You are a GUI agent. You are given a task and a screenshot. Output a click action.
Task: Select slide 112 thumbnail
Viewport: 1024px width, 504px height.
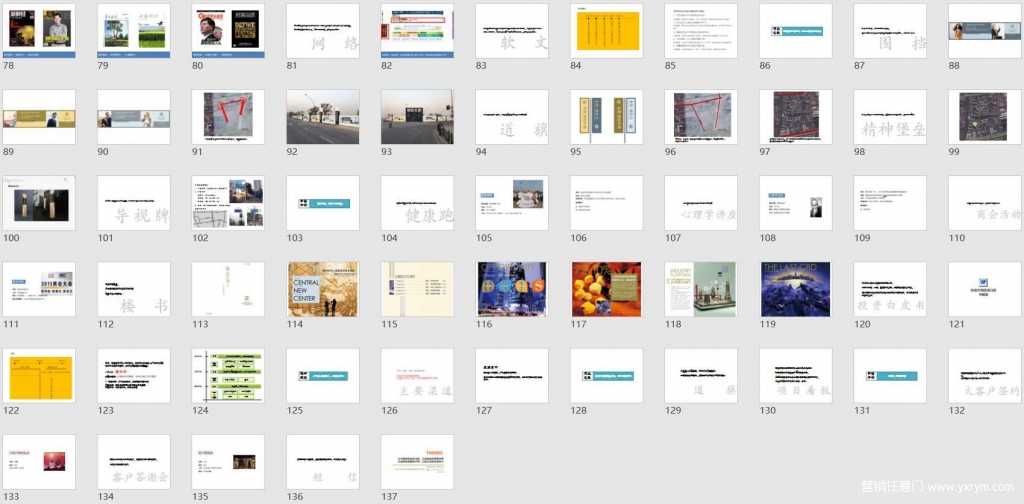(x=133, y=289)
